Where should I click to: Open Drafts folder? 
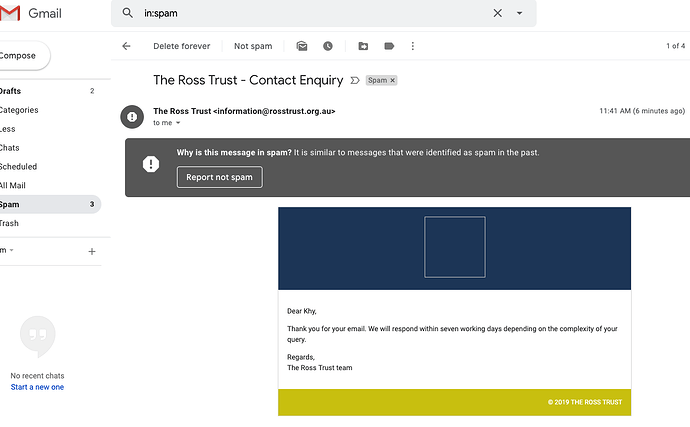pos(11,91)
